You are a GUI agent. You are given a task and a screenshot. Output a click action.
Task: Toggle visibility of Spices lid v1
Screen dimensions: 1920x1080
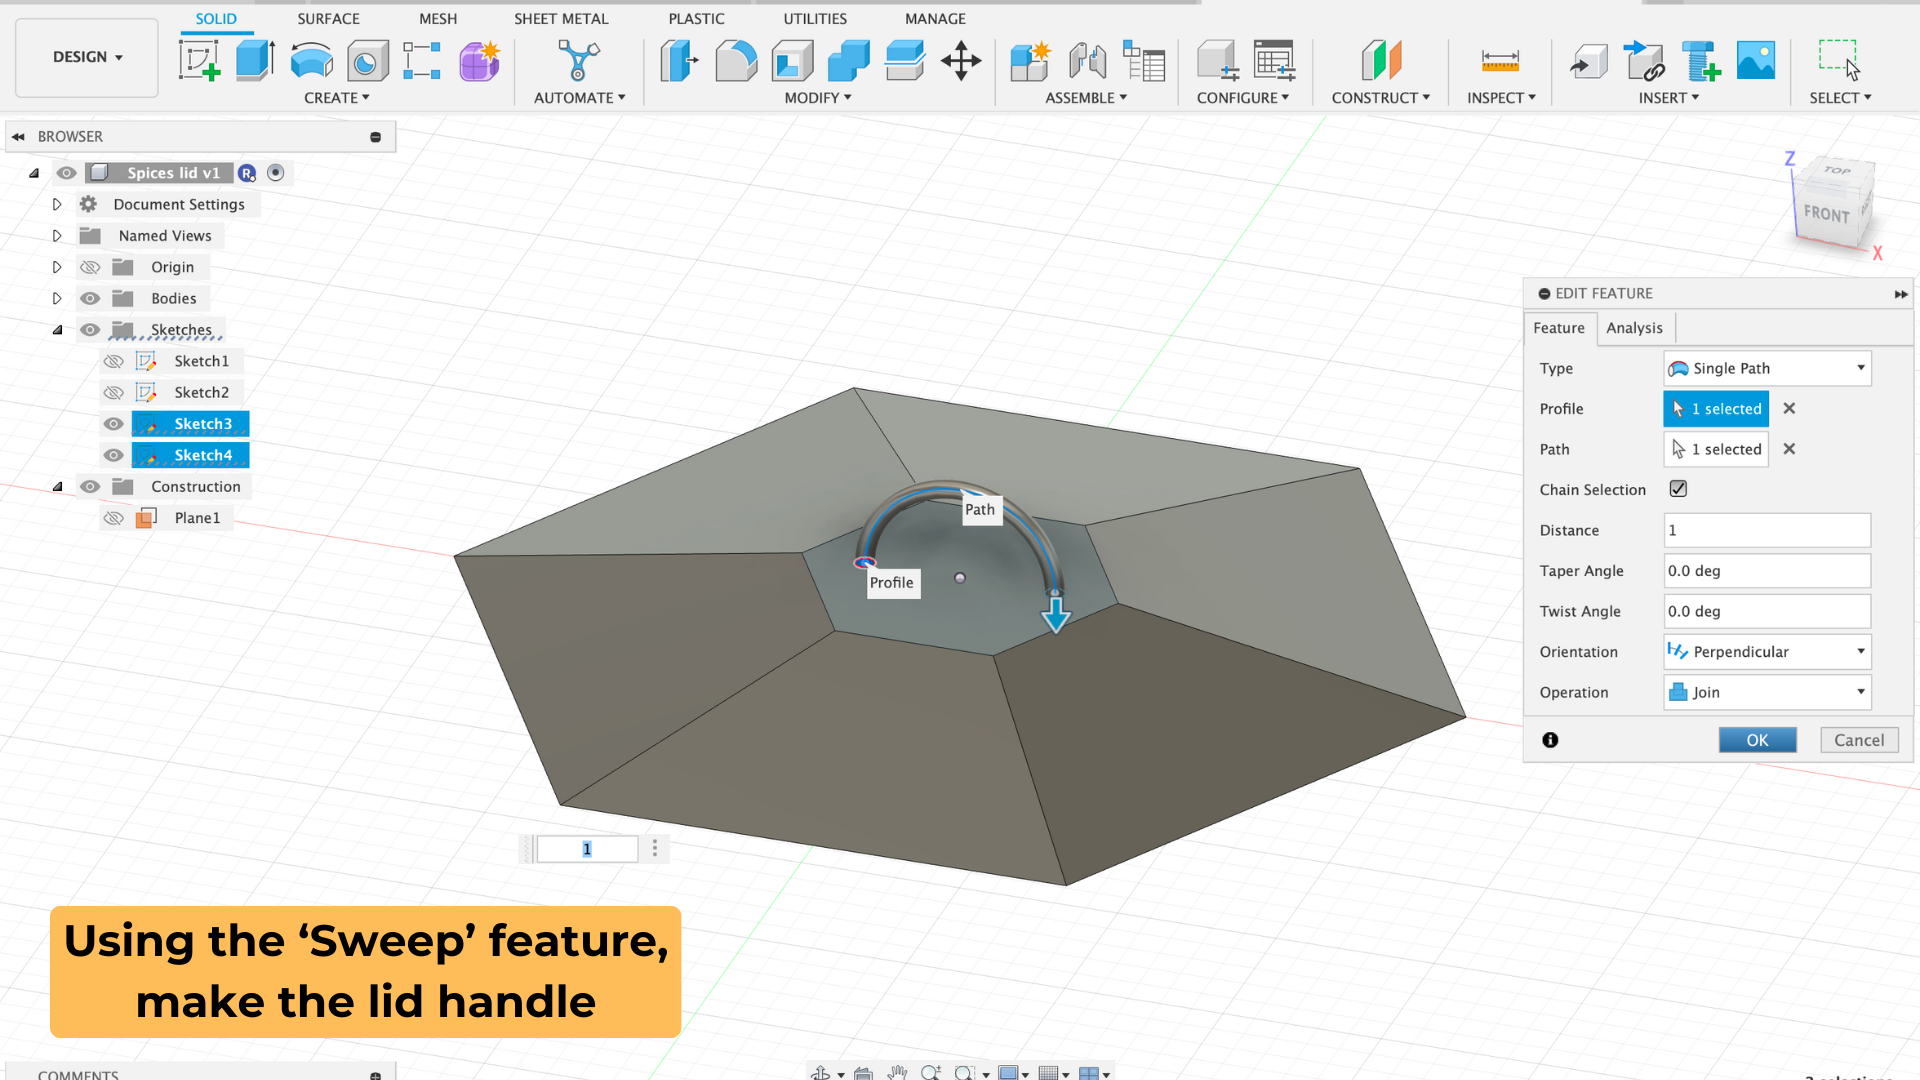[66, 173]
